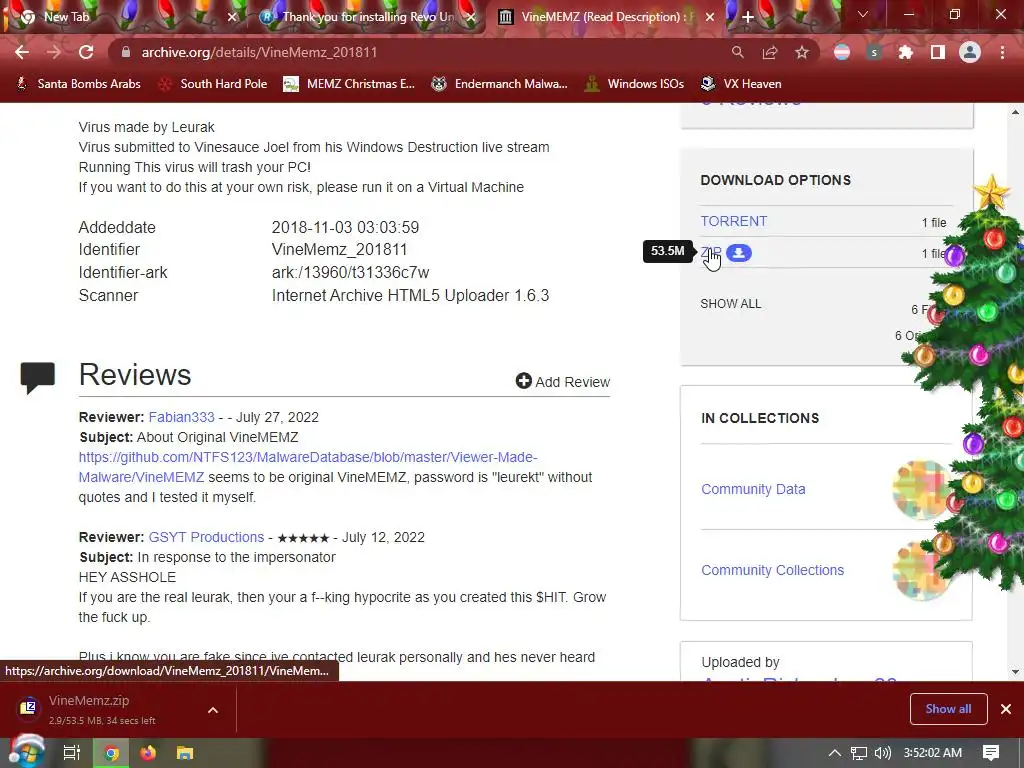Expand the VineMemz.zip download options chevron
1024x768 pixels.
pos(213,710)
